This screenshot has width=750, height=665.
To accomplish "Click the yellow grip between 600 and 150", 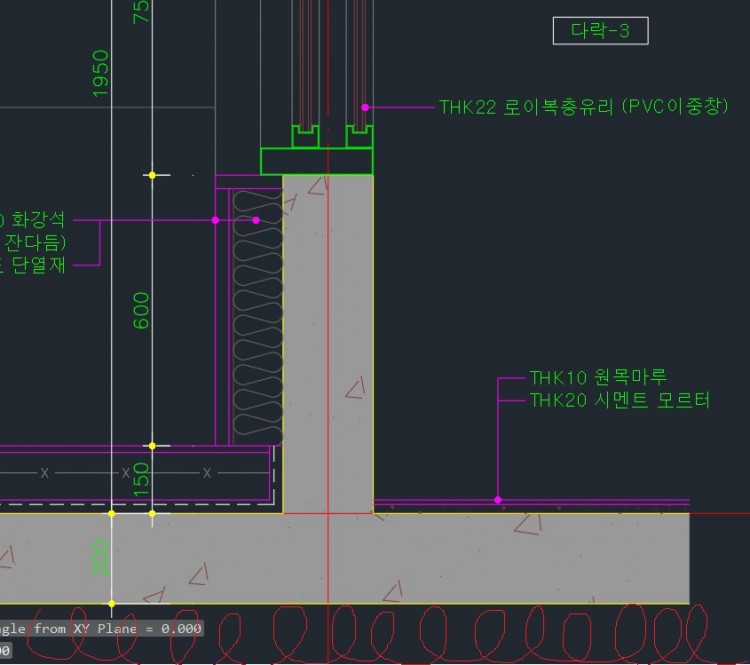I will [152, 446].
